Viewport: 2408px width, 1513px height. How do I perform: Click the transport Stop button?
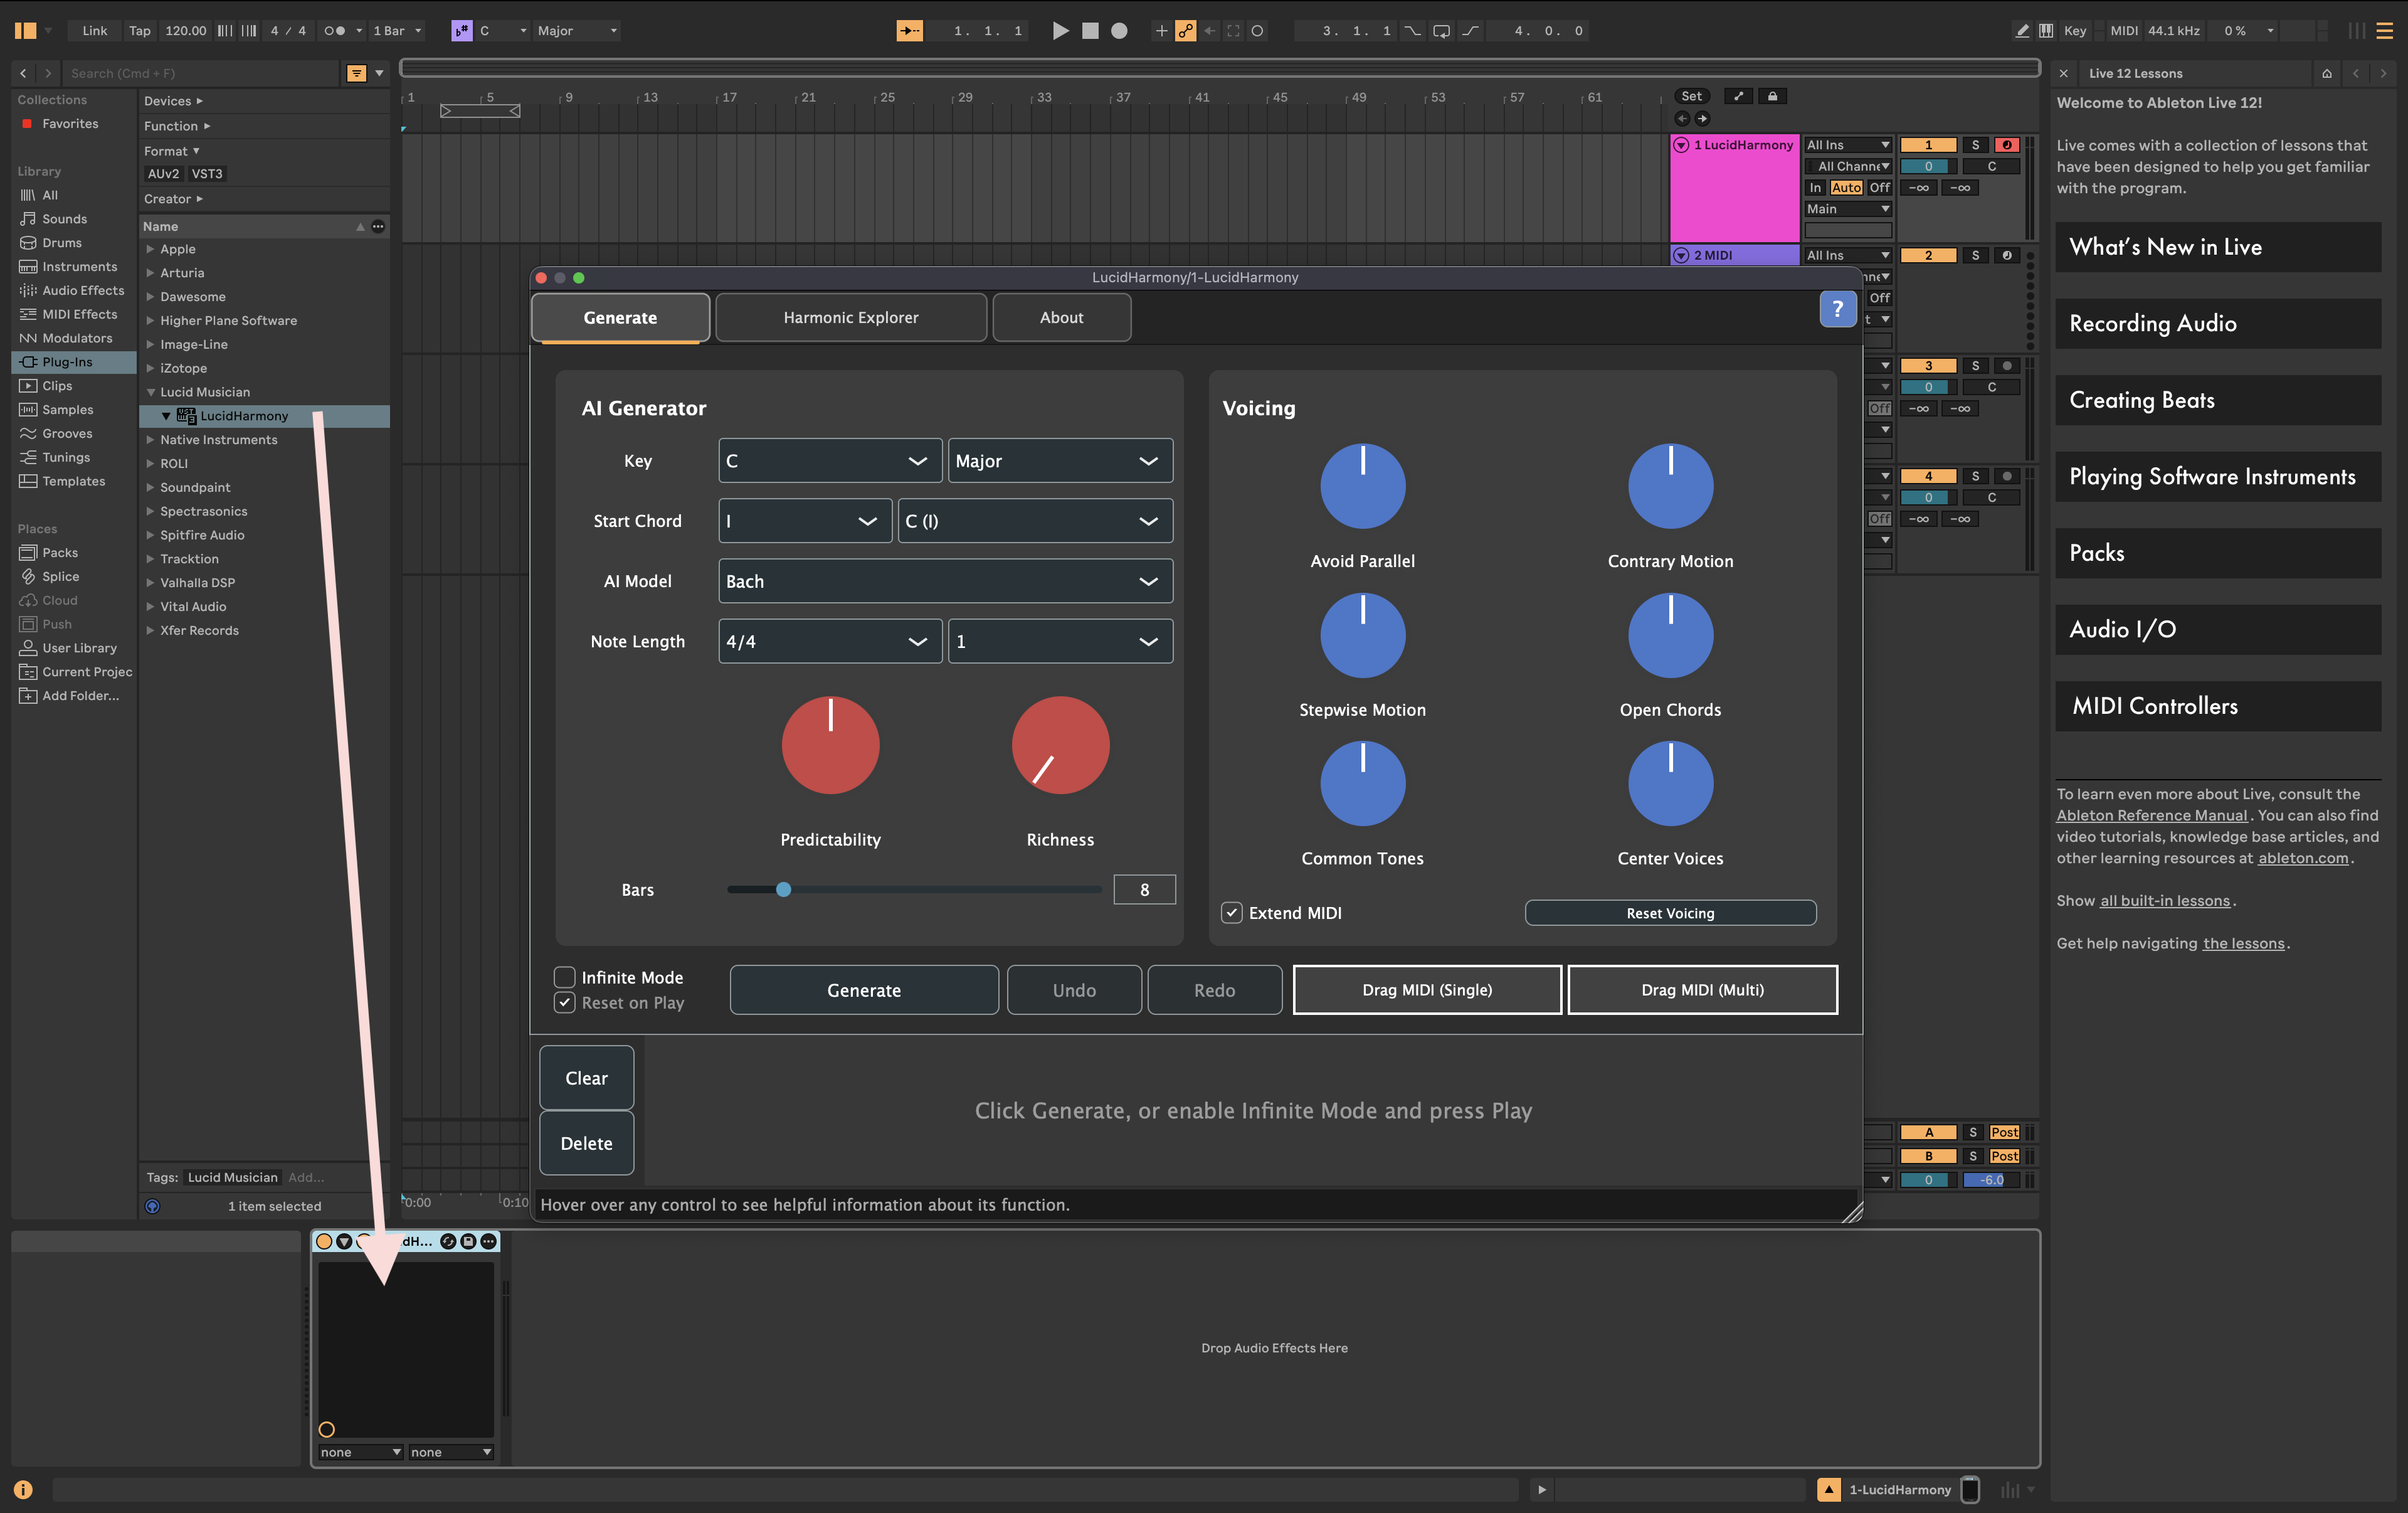tap(1090, 31)
